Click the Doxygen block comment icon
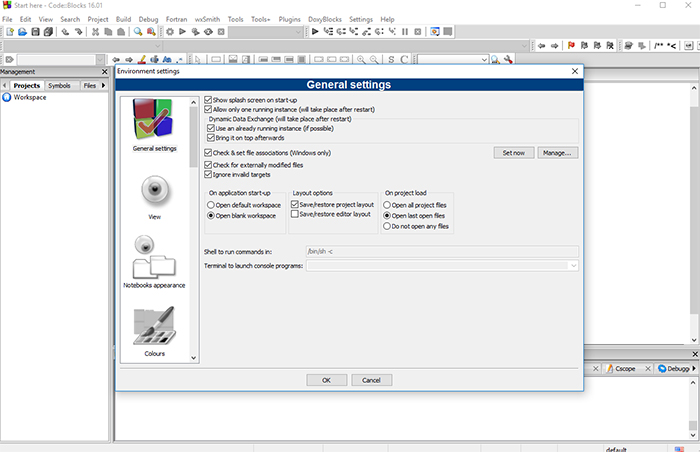Screen dimensions: 700x452 (x=658, y=46)
